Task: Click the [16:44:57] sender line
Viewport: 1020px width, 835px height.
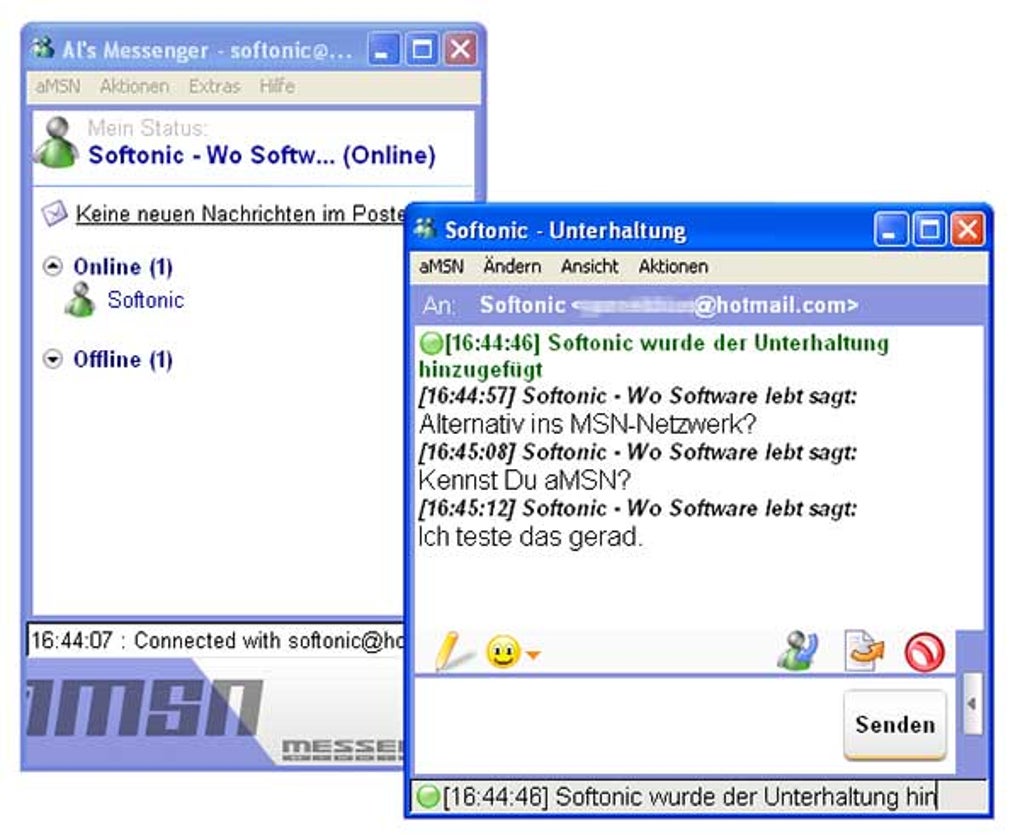Action: tap(638, 395)
